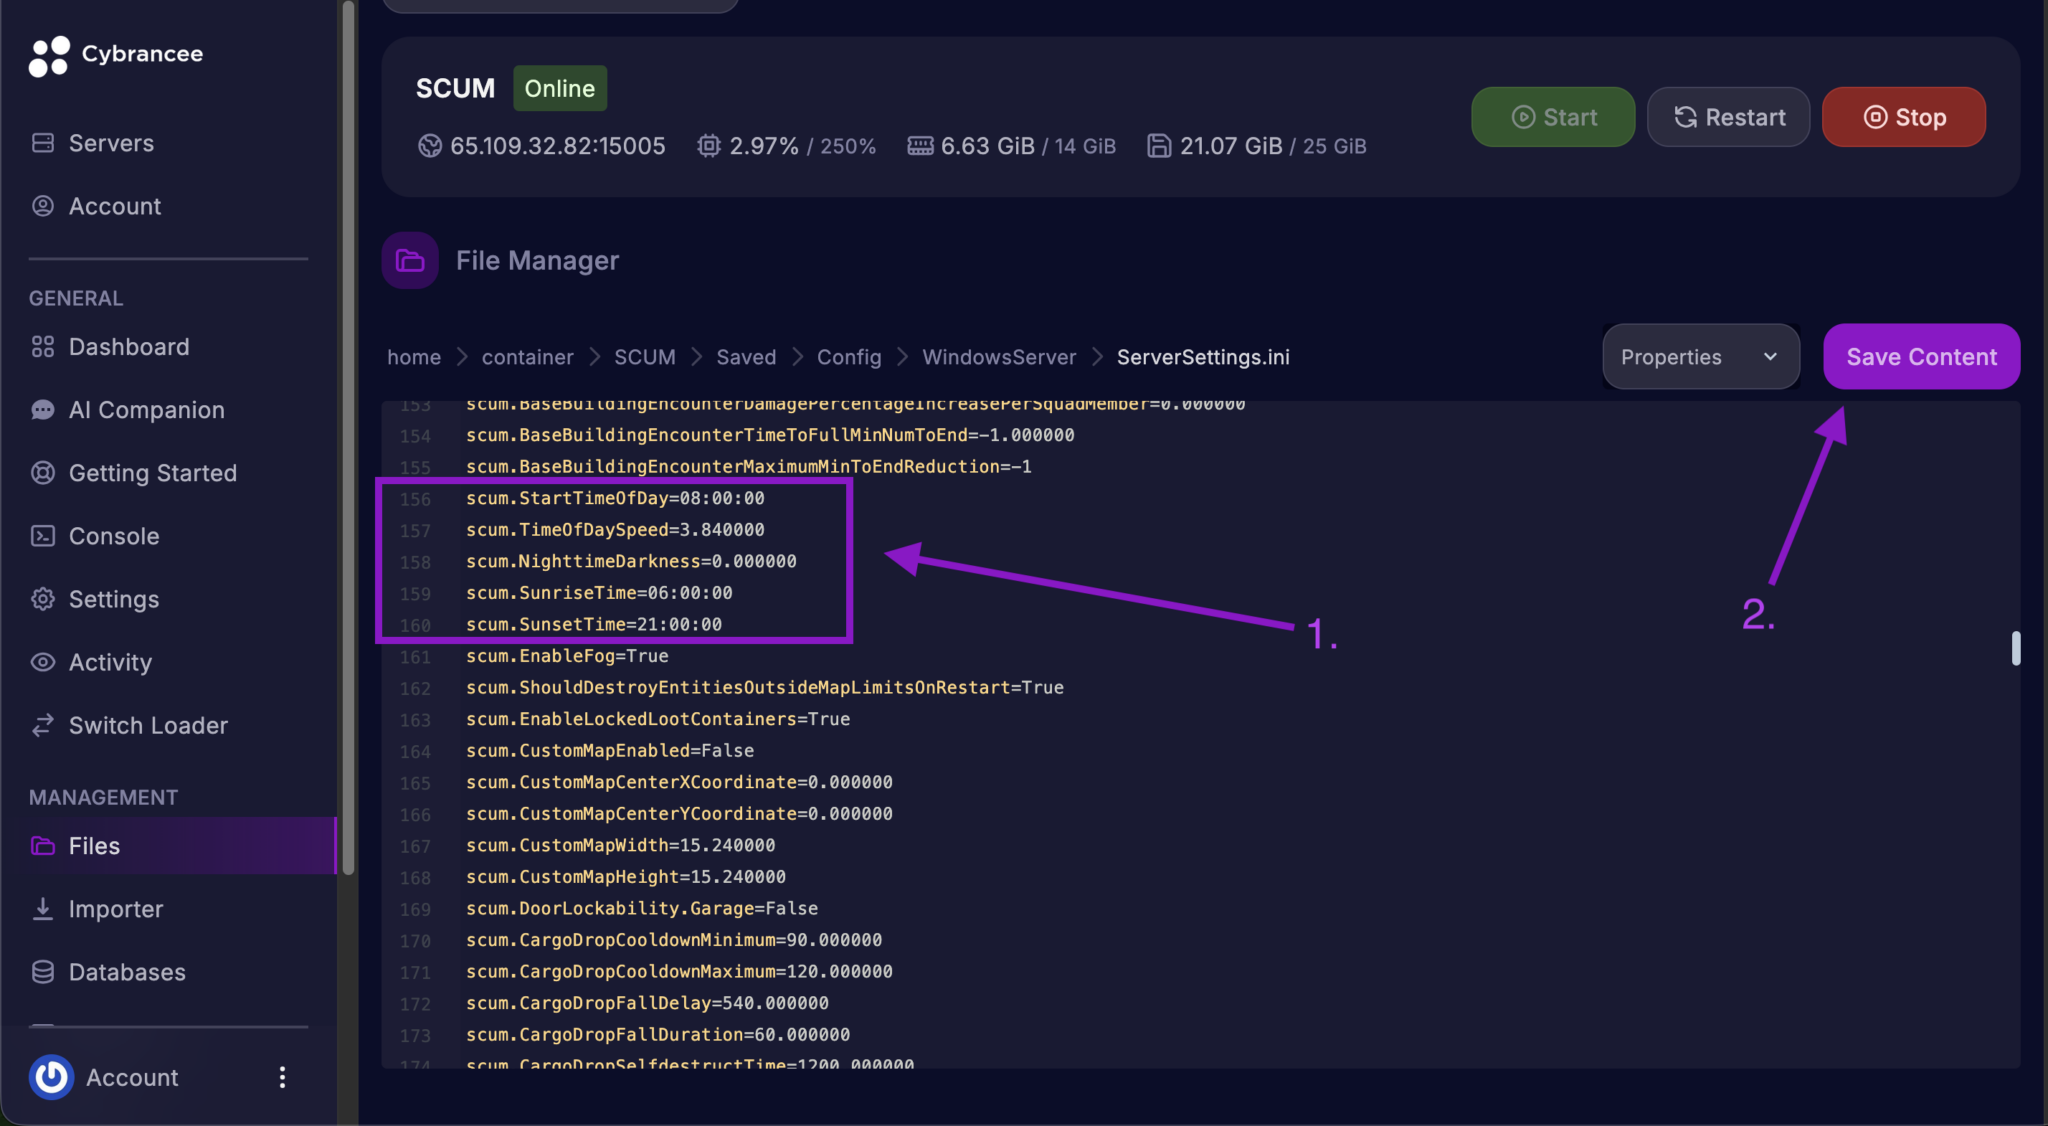The width and height of the screenshot is (2048, 1126).
Task: Click the server IP address globe icon
Action: click(x=430, y=146)
